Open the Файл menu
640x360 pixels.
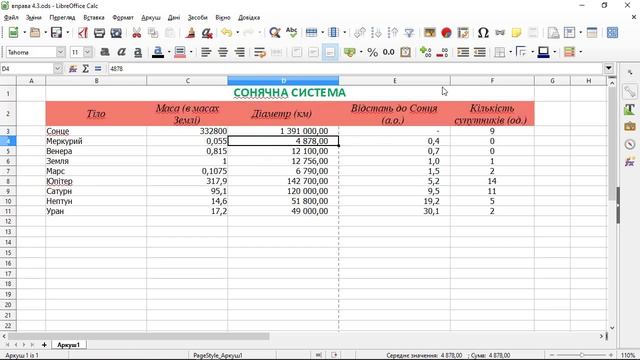coord(11,18)
